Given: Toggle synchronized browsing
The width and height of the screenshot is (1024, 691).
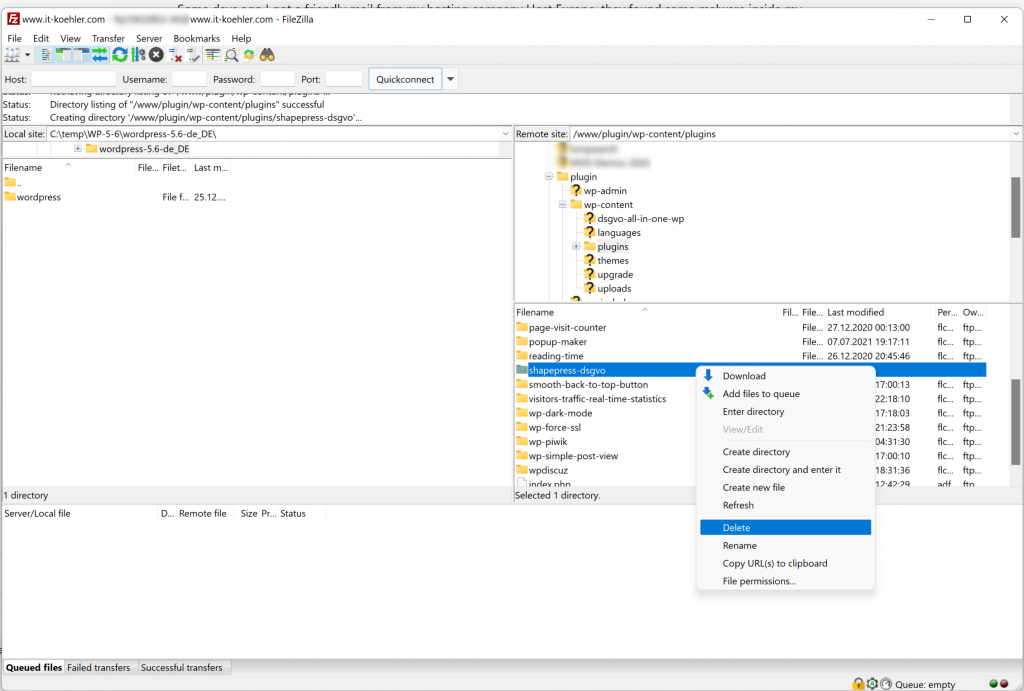Looking at the screenshot, I should pos(249,56).
